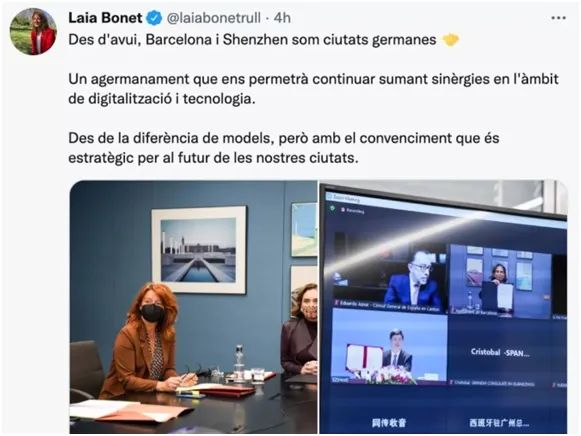581x436 pixels.
Task: Open the left meeting room photo
Action: coord(193,307)
